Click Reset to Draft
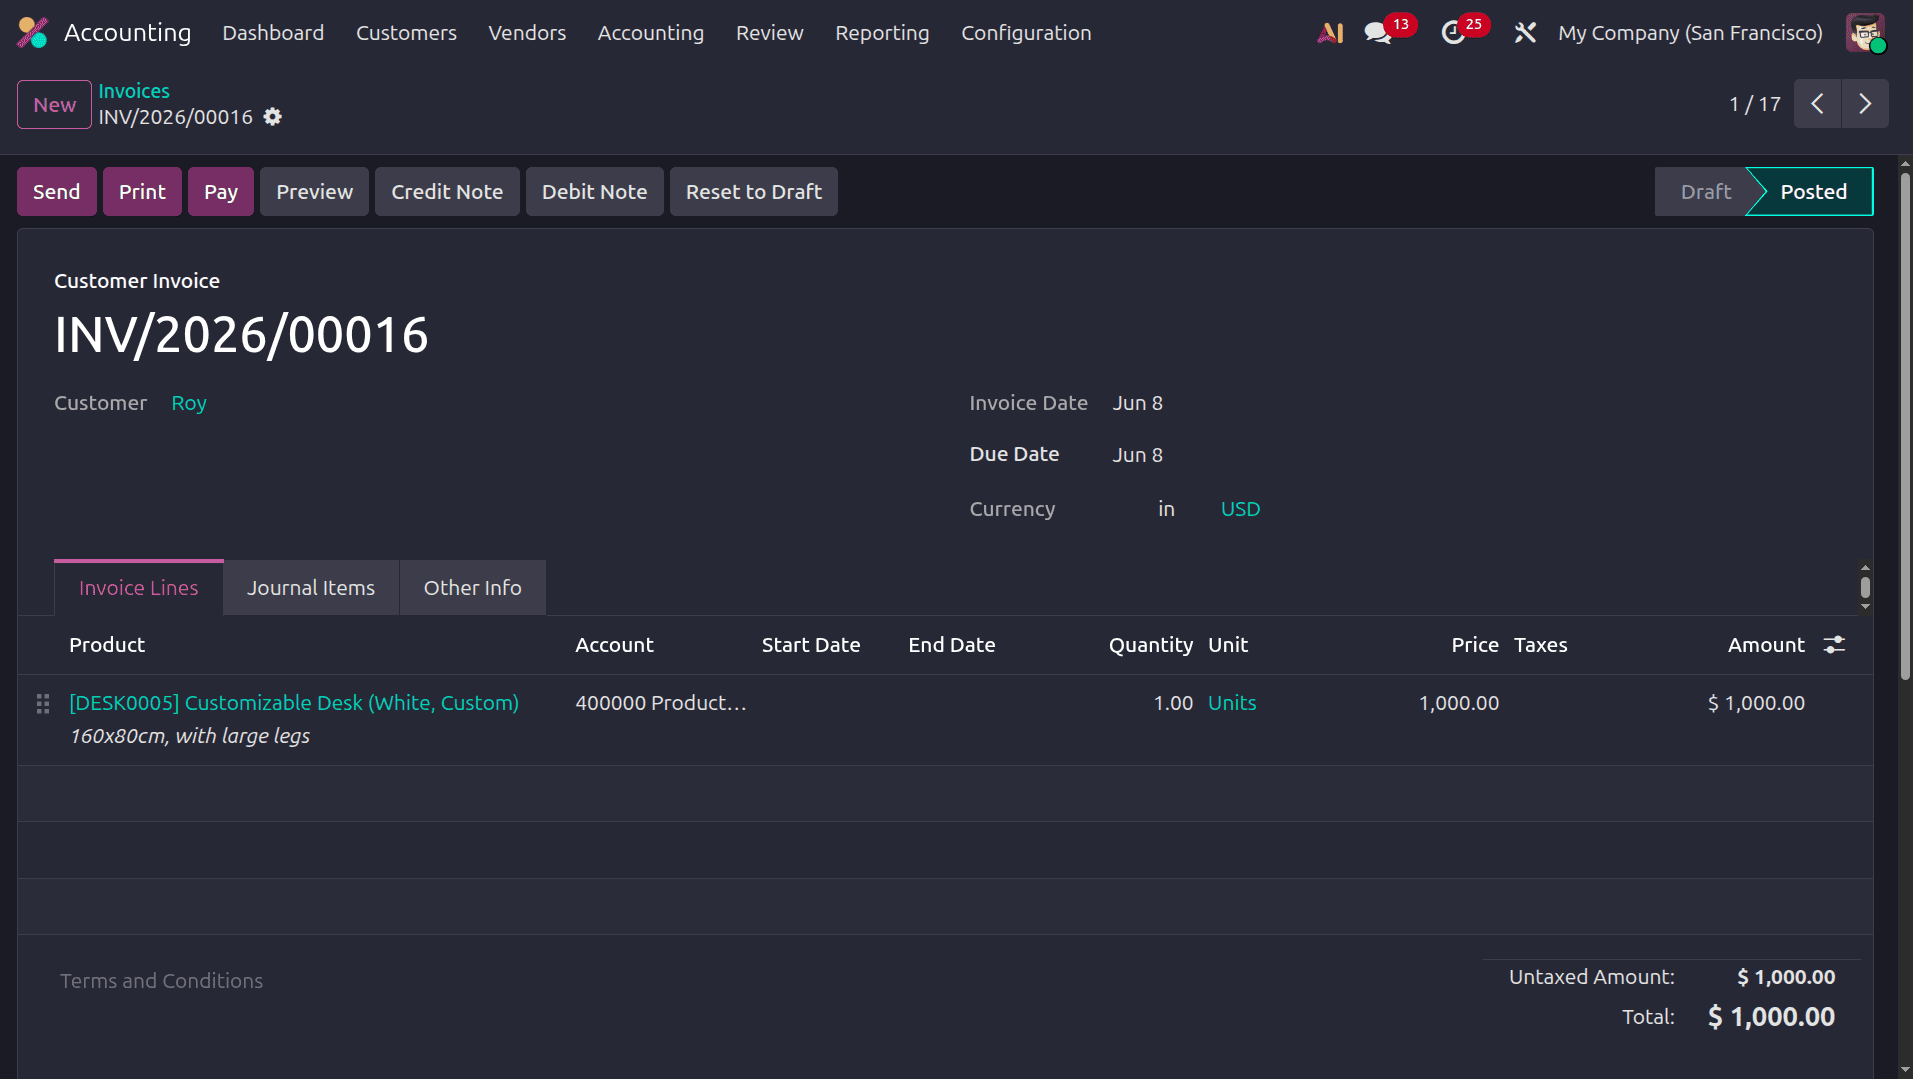 pyautogui.click(x=753, y=191)
